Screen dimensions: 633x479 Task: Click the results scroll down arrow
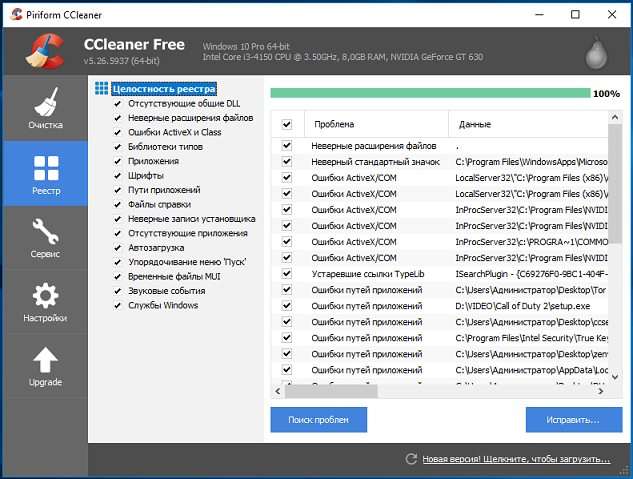point(614,377)
